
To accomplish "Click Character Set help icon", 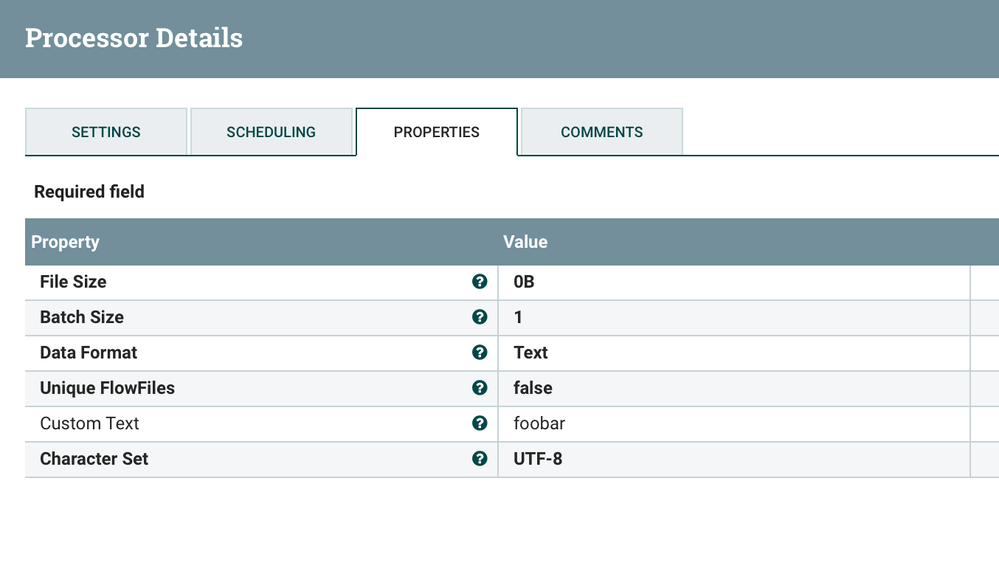I will (480, 459).
